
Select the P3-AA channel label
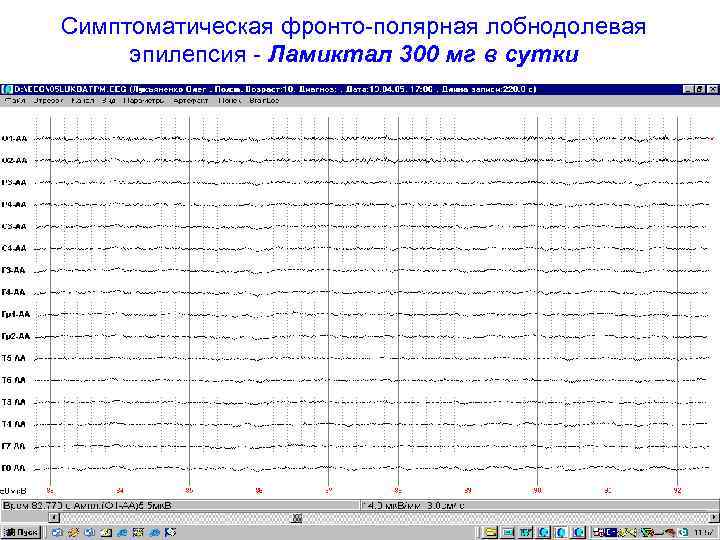14,182
